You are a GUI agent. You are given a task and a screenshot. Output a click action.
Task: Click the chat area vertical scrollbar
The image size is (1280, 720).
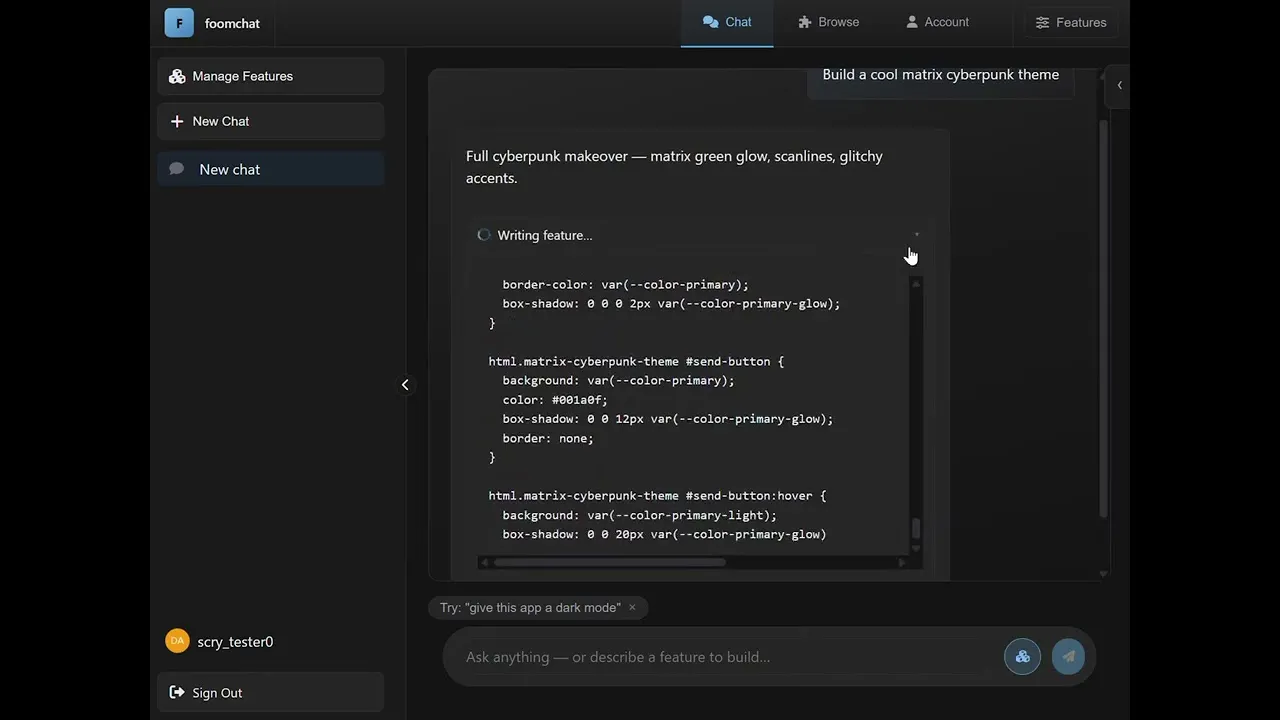click(x=1104, y=318)
